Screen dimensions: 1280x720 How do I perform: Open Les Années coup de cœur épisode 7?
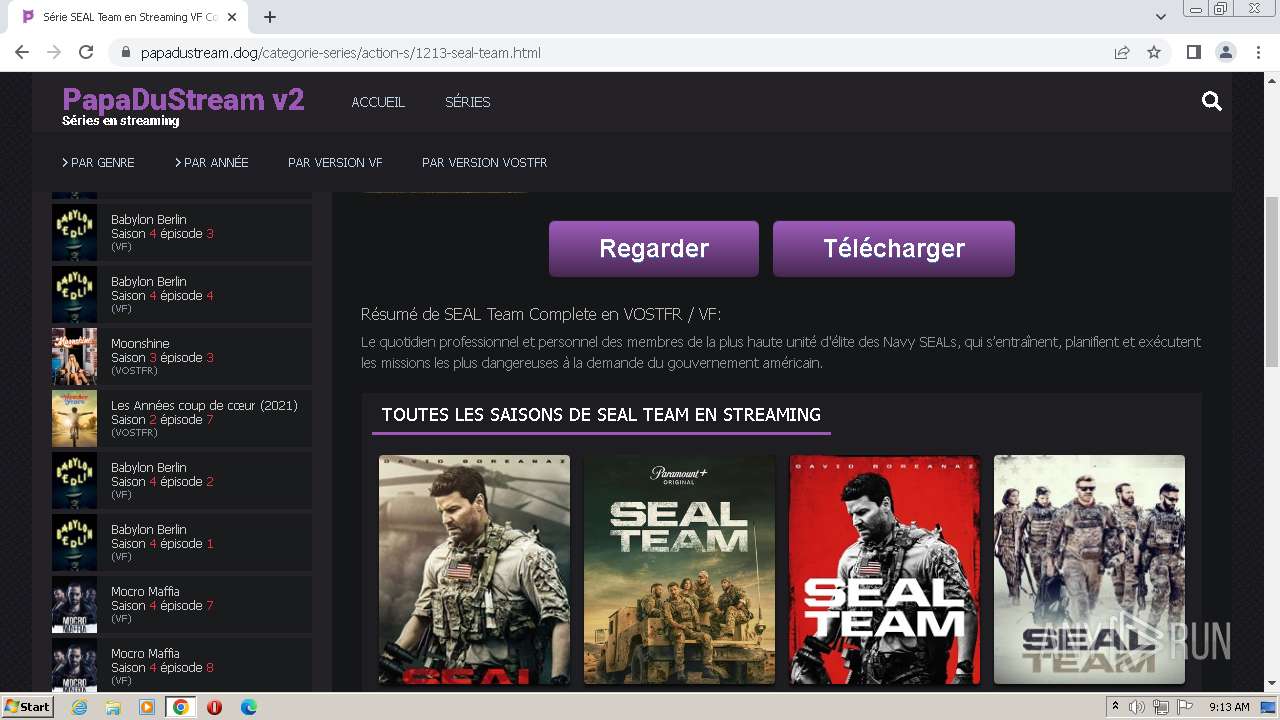182,418
